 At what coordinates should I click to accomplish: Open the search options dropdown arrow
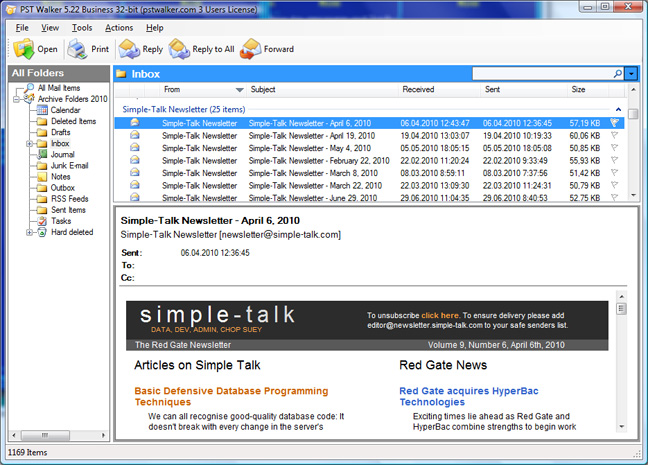point(631,74)
